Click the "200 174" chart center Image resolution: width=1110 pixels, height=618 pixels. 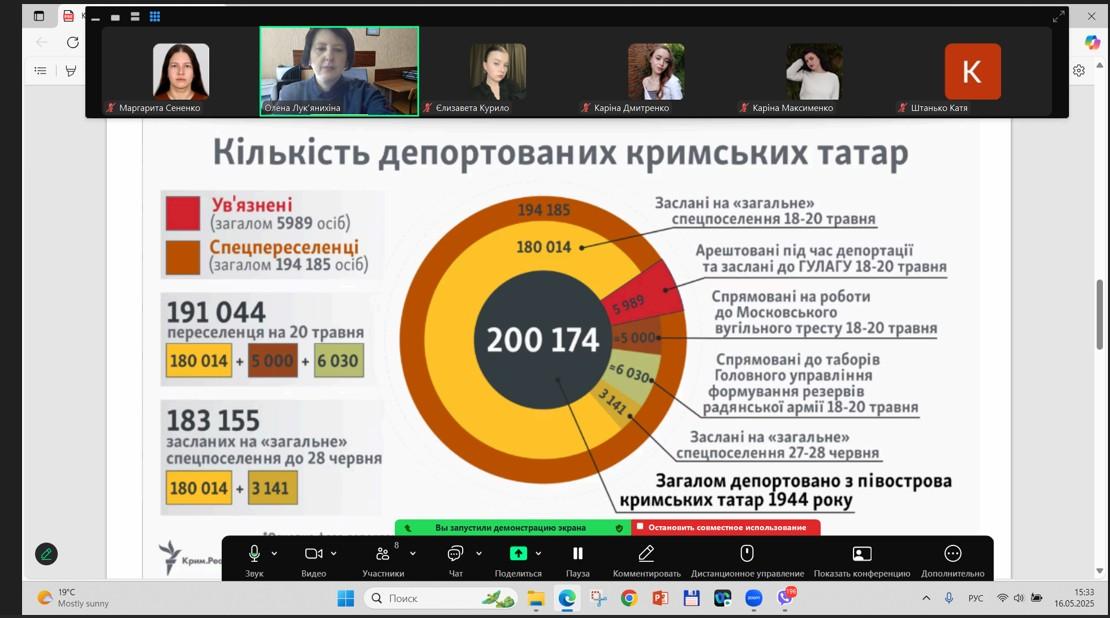(543, 340)
